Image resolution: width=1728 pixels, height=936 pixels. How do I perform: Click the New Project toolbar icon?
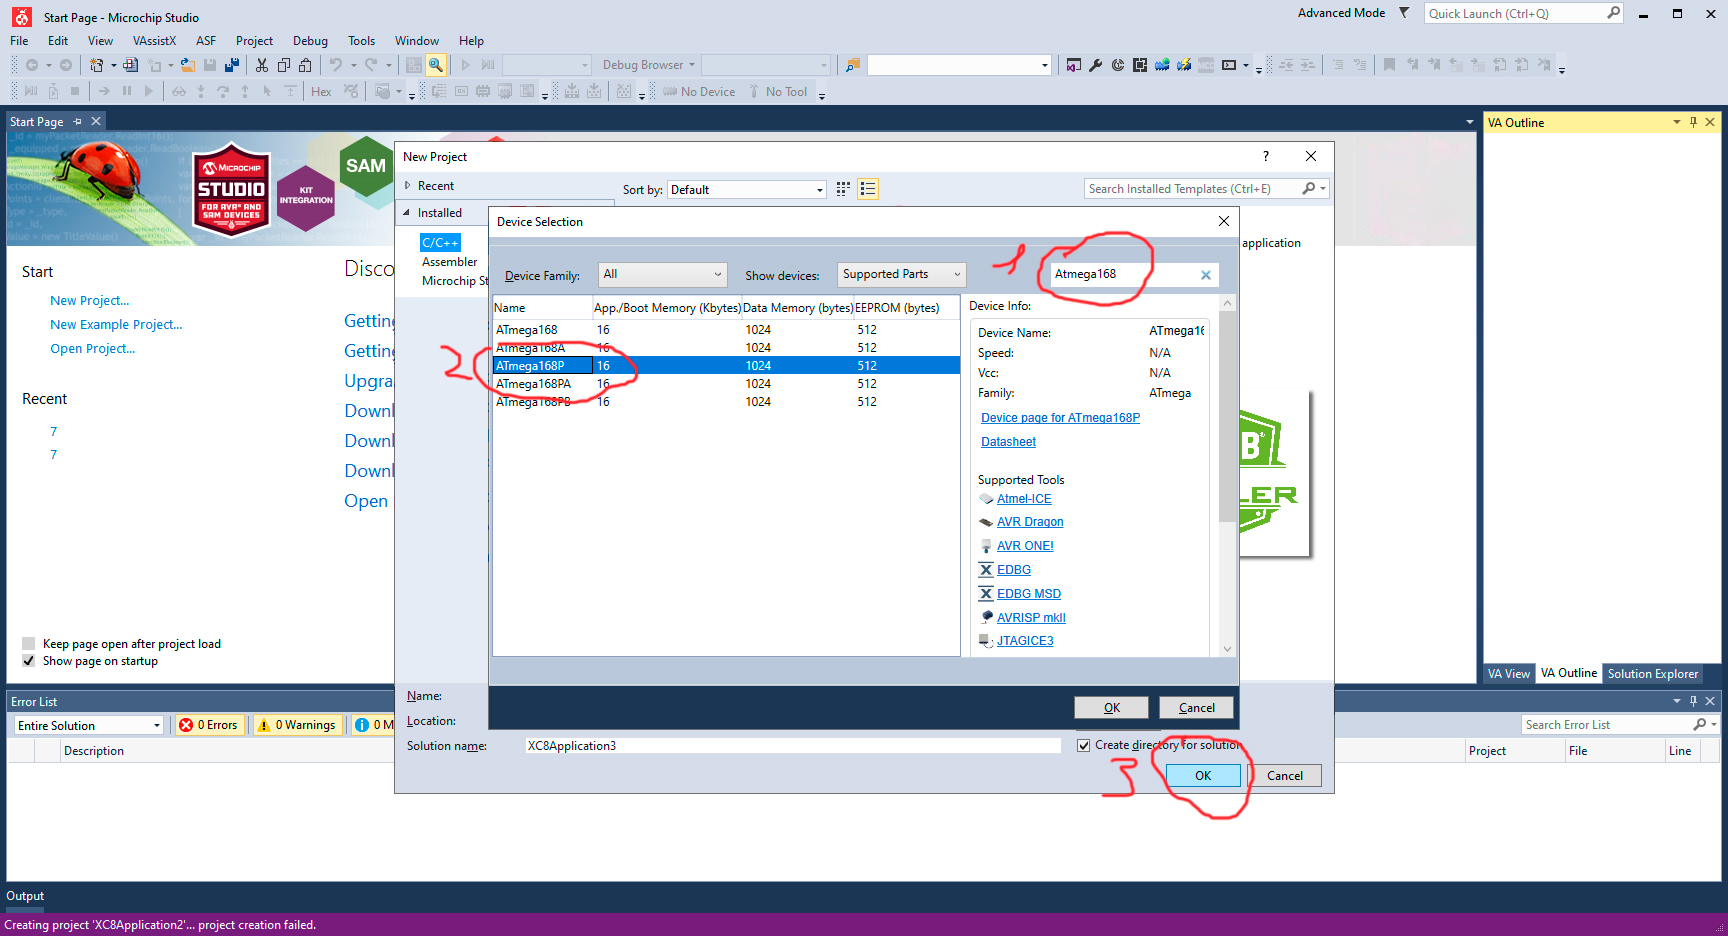96,65
